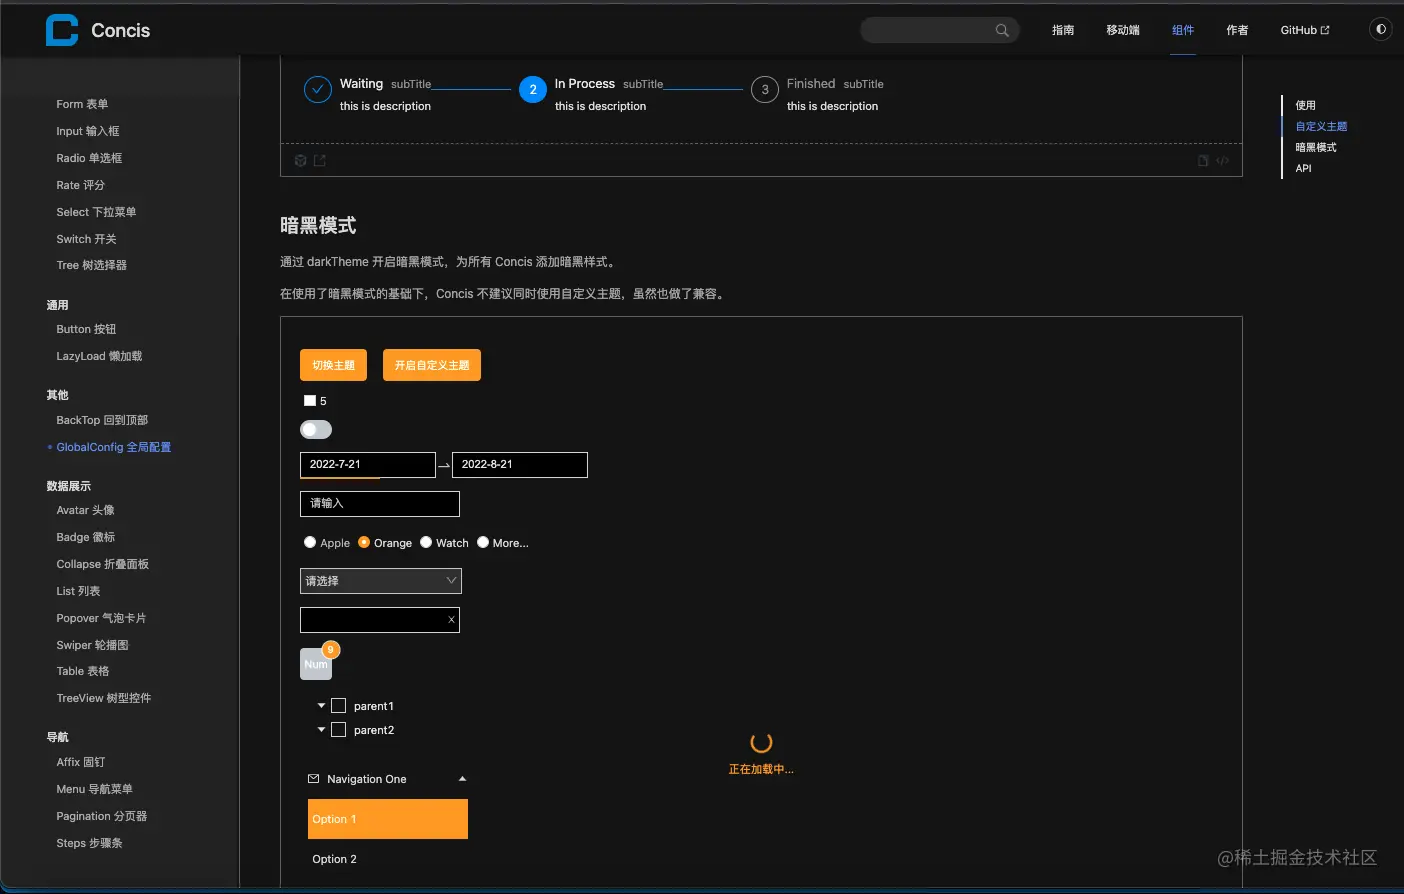This screenshot has width=1404, height=894.
Task: Click the orange loading spinner
Action: click(761, 742)
